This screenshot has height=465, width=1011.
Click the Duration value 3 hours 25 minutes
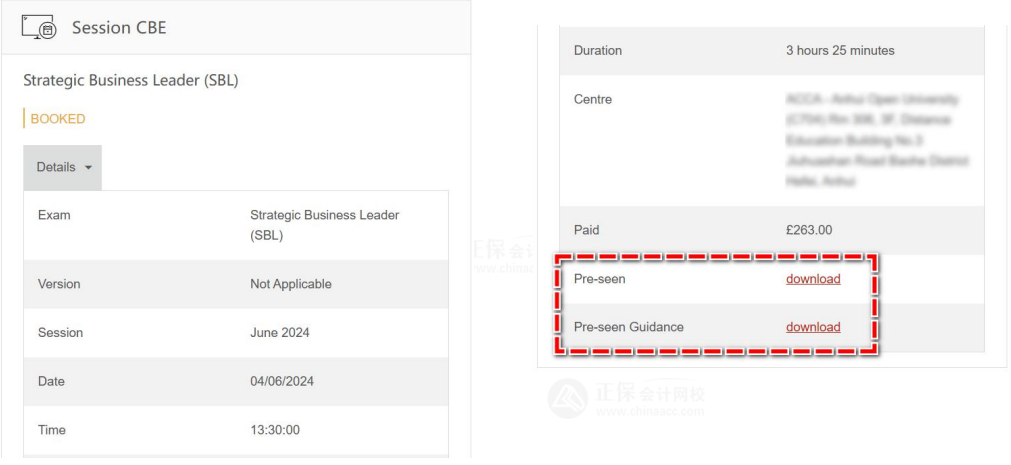[x=840, y=50]
